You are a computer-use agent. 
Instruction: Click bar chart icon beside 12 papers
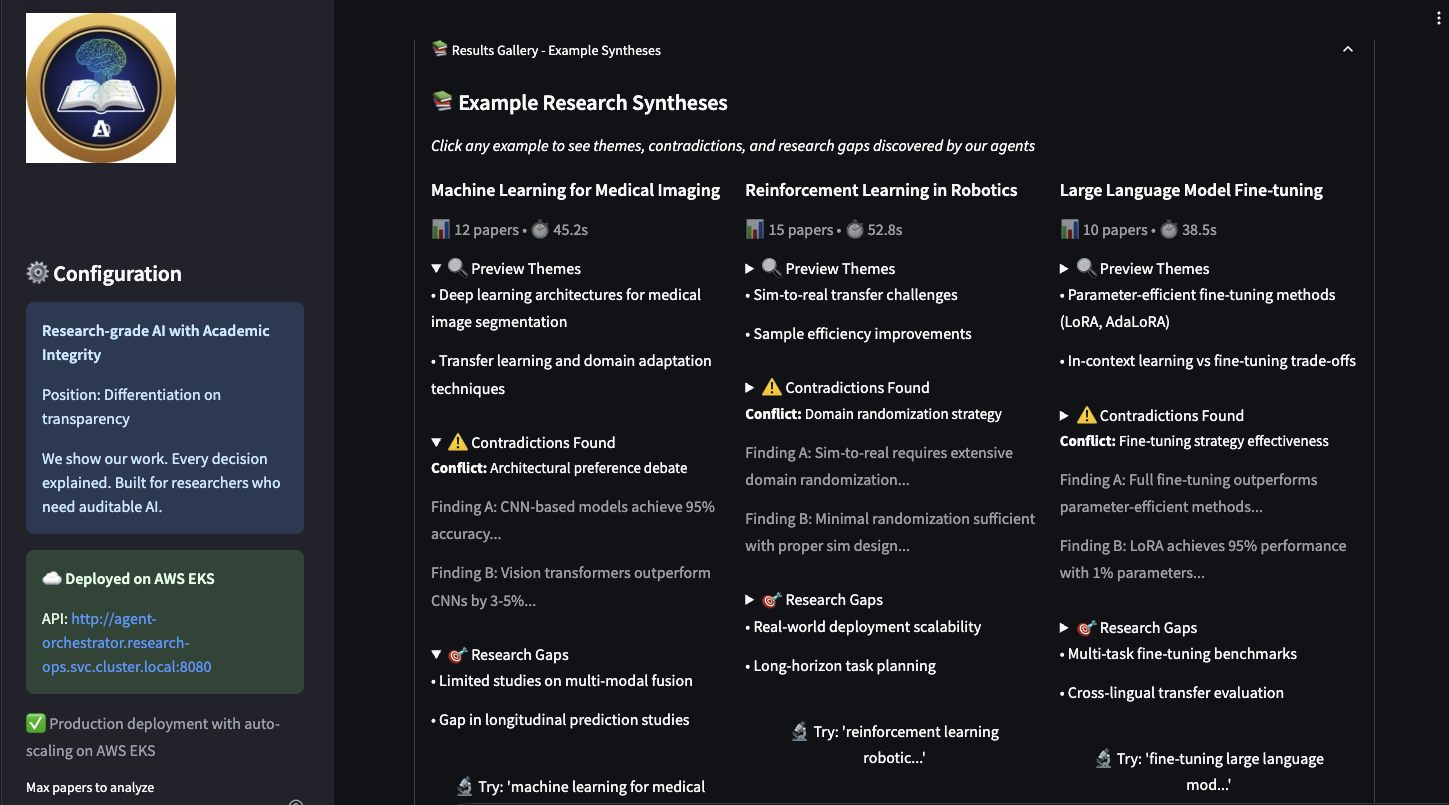click(441, 230)
